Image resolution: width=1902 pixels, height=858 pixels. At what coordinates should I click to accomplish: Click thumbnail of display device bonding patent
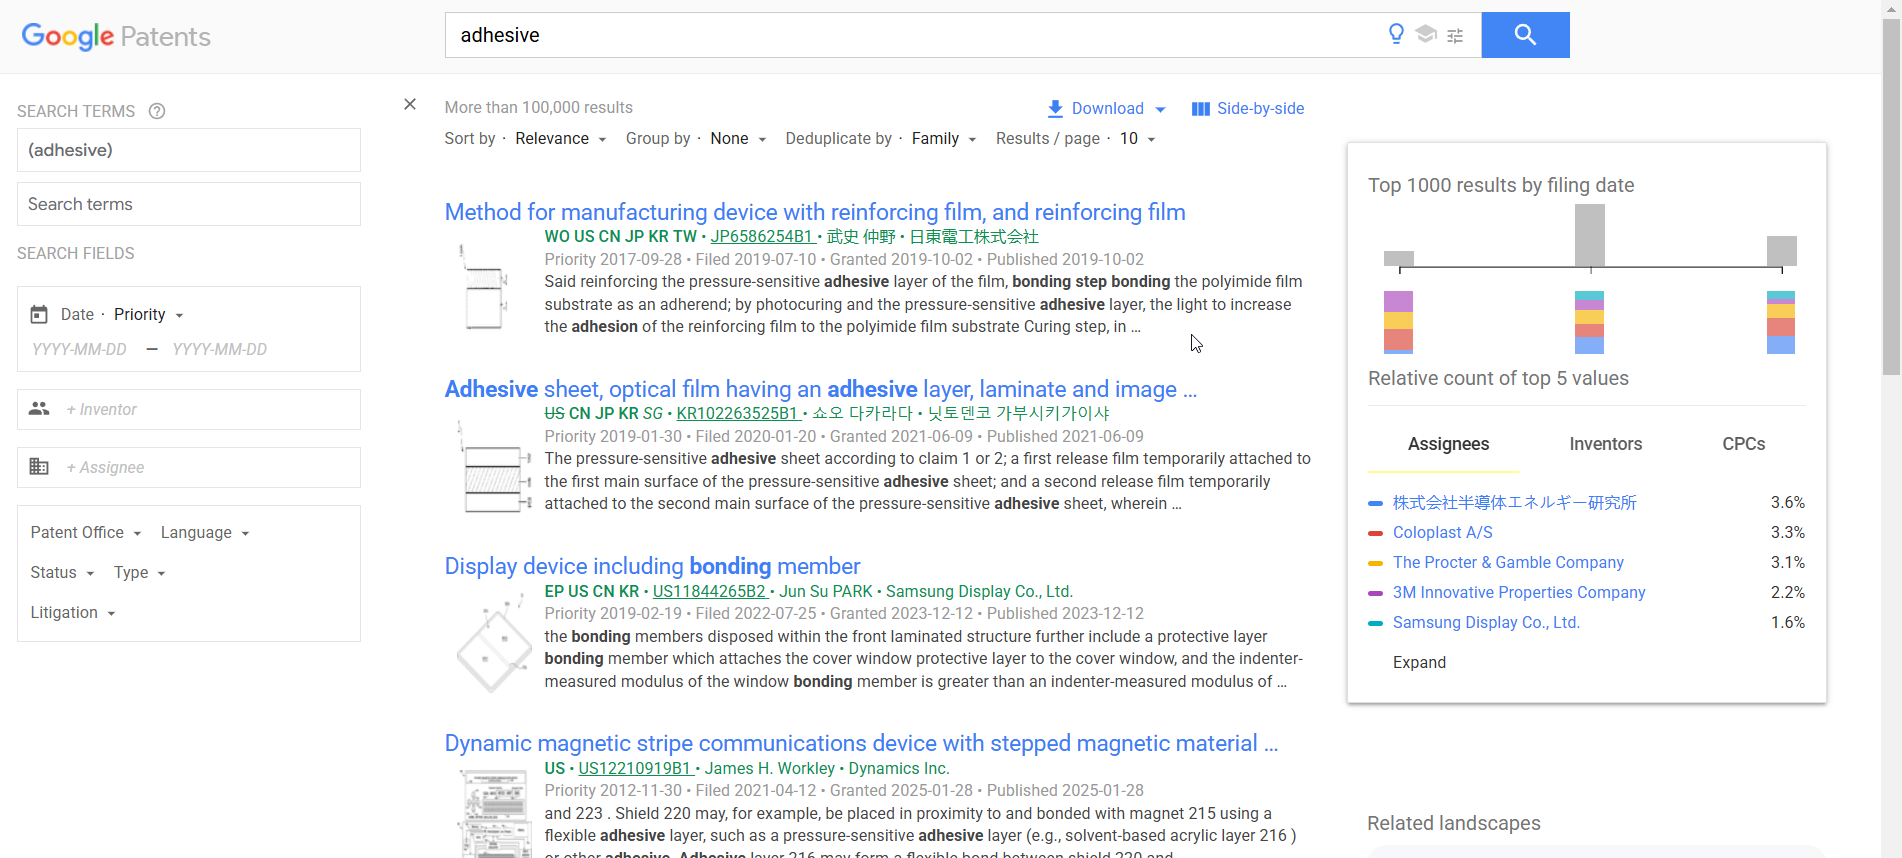pos(494,644)
